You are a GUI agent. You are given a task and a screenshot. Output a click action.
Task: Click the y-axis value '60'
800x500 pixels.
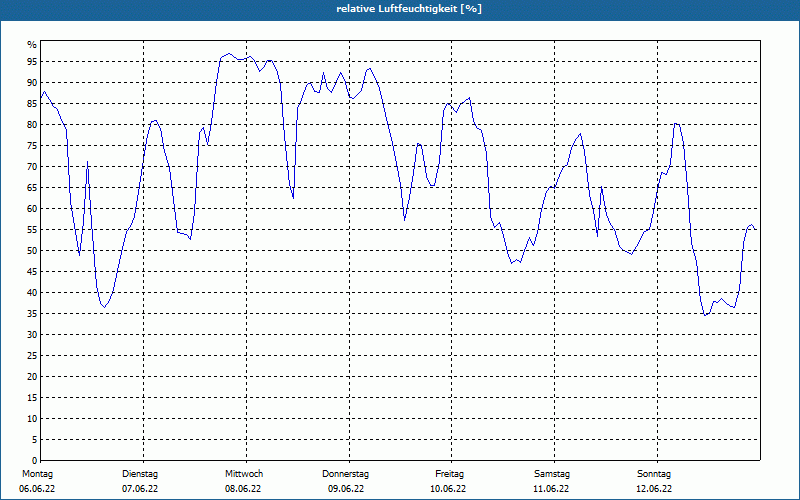(32, 209)
